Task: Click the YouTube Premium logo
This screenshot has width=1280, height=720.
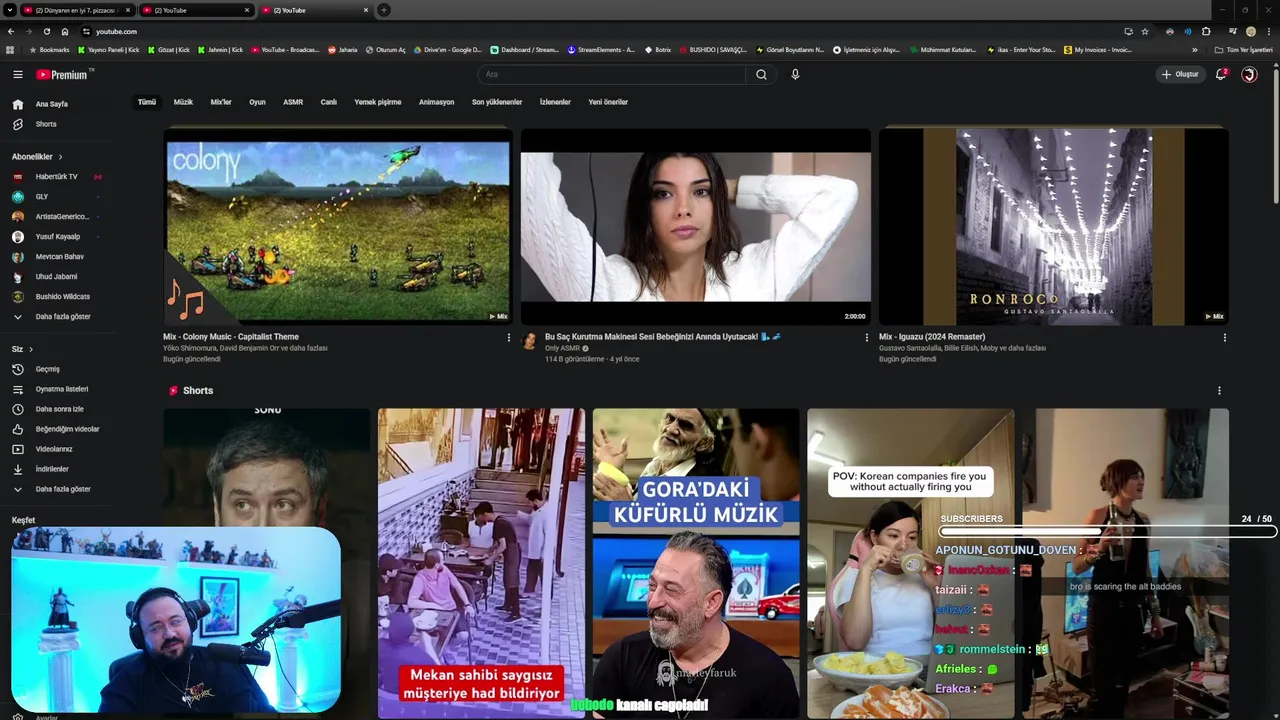Action: pyautogui.click(x=64, y=74)
